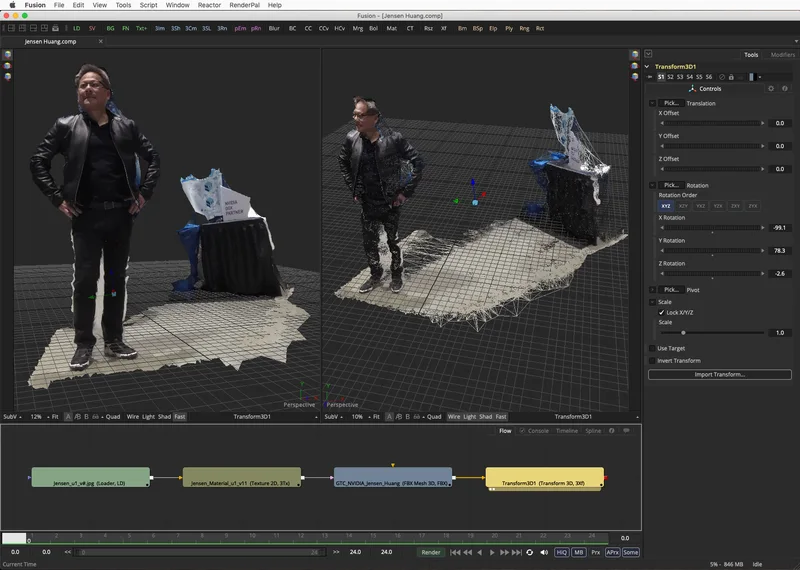This screenshot has height=570, width=800.
Task: Switch to the Spline tab
Action: [593, 431]
